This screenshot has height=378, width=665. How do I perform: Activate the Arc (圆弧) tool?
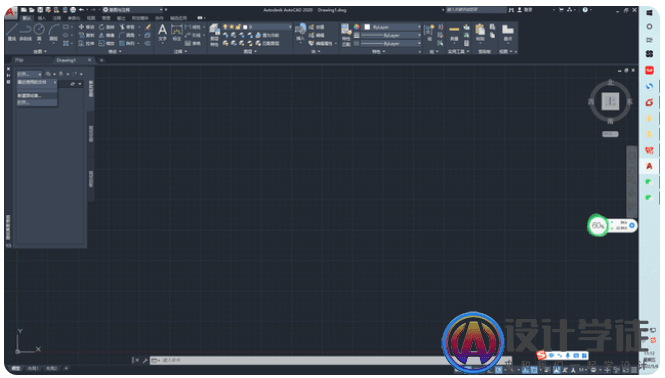click(x=53, y=32)
